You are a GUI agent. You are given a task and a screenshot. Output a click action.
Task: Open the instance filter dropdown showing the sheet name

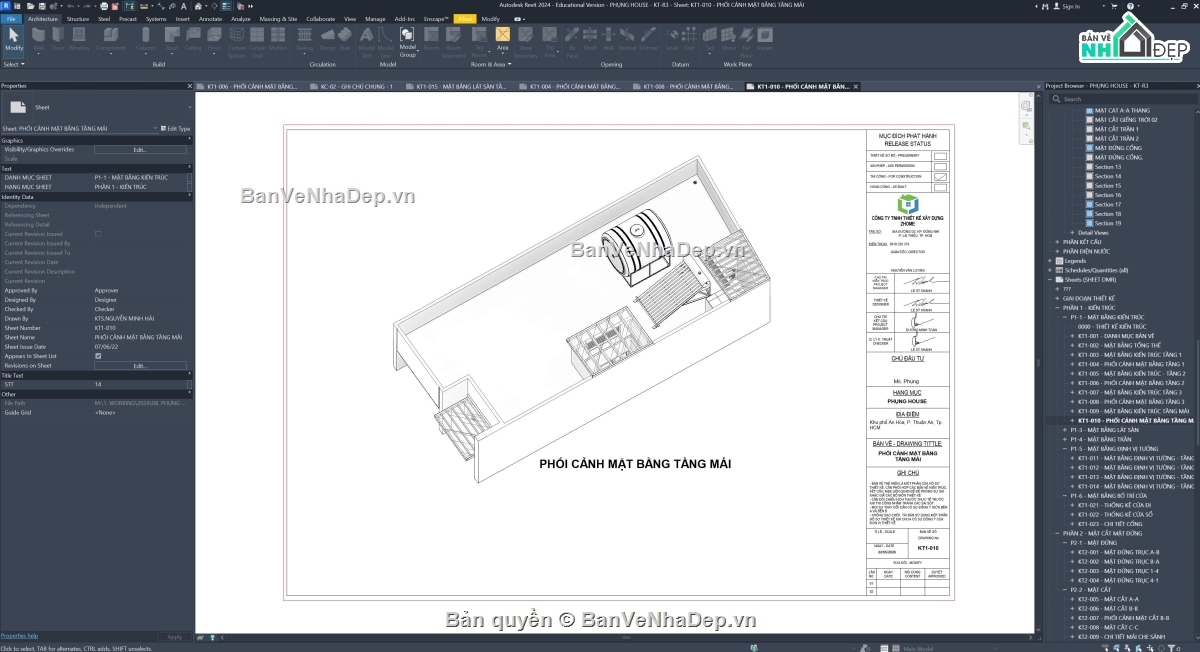(80, 129)
